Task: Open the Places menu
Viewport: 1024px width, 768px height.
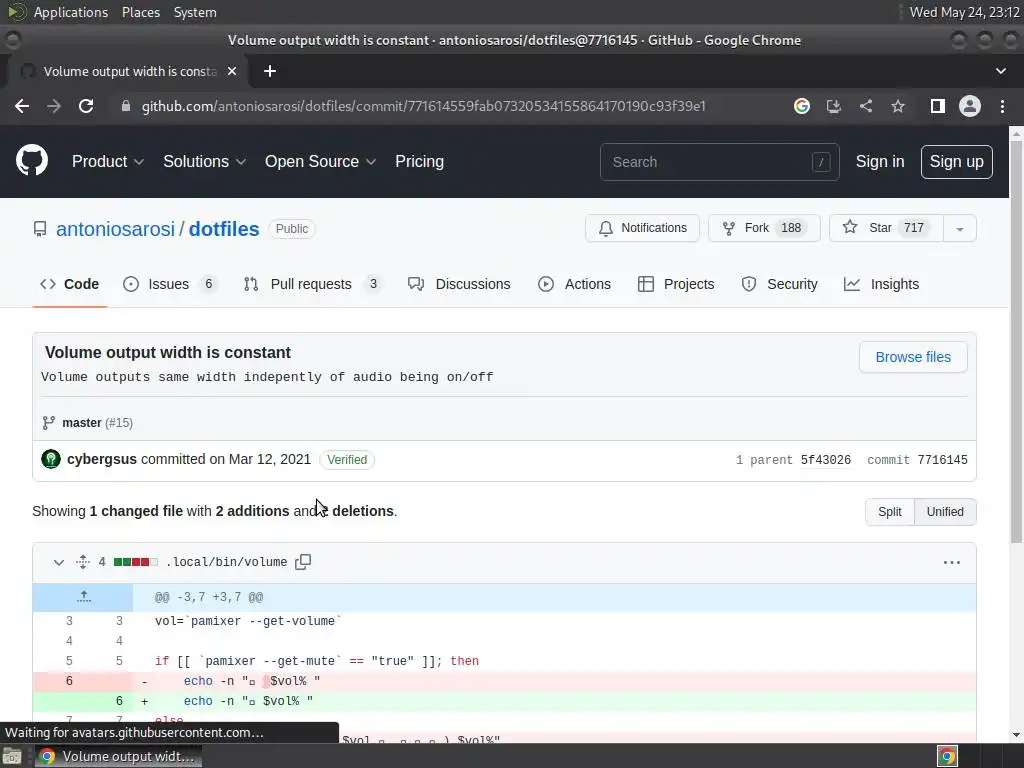Action: [140, 12]
